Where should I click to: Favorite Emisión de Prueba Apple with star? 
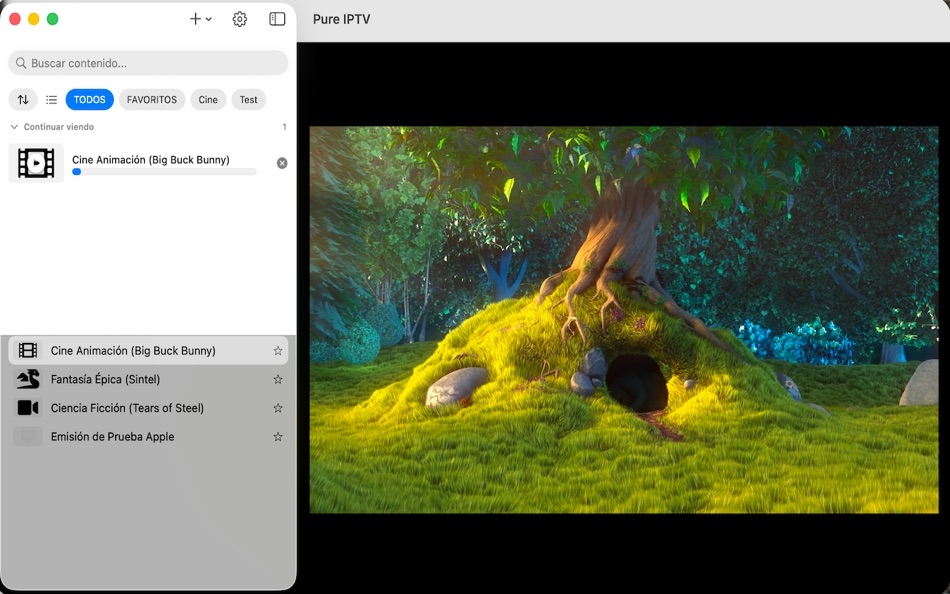pos(277,436)
